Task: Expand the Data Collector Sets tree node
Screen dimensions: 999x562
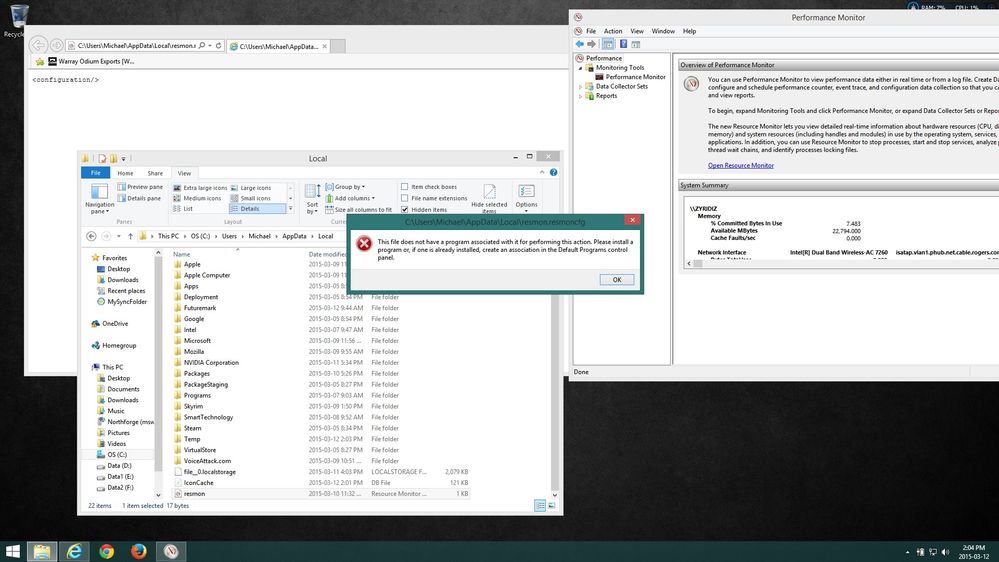Action: tap(580, 87)
